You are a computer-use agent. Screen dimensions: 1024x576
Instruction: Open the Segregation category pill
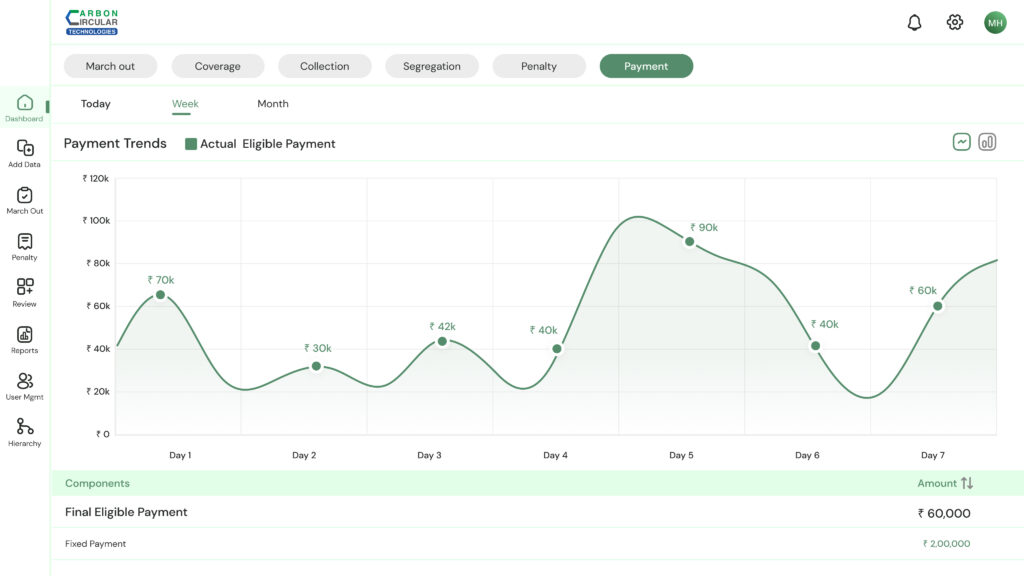tap(432, 66)
